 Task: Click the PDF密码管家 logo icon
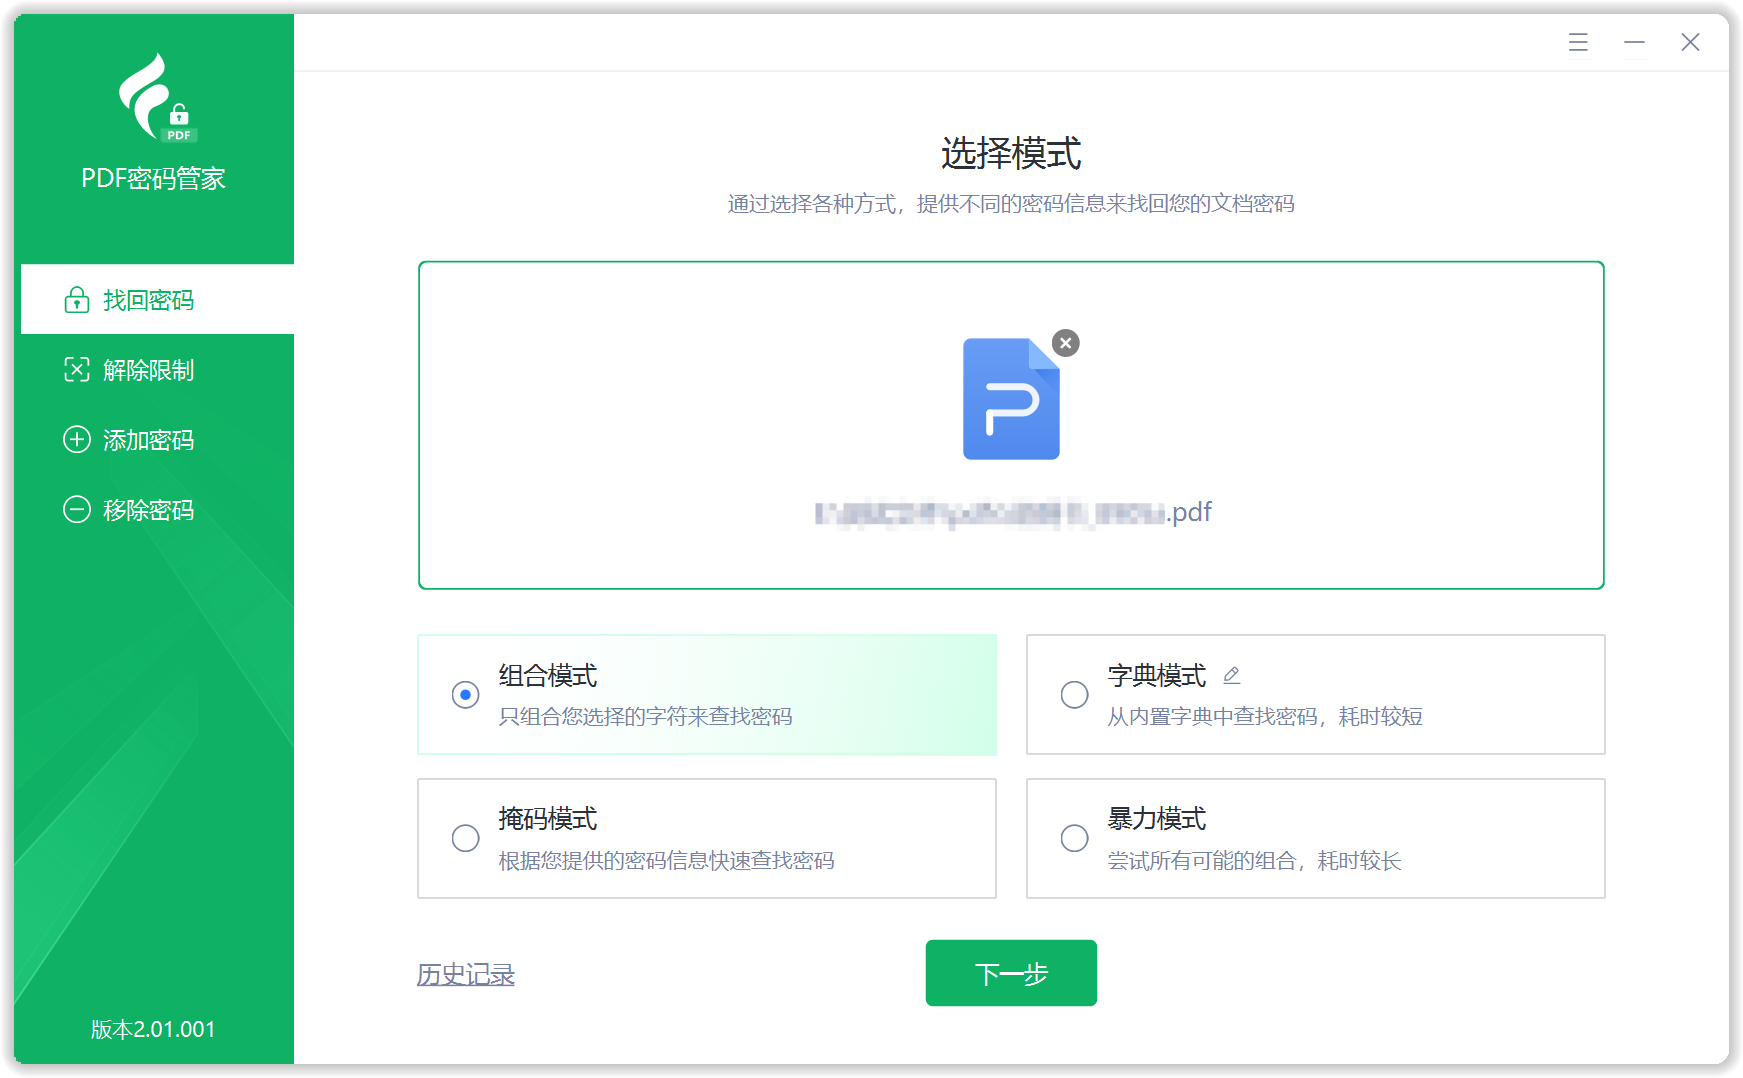pos(156,98)
